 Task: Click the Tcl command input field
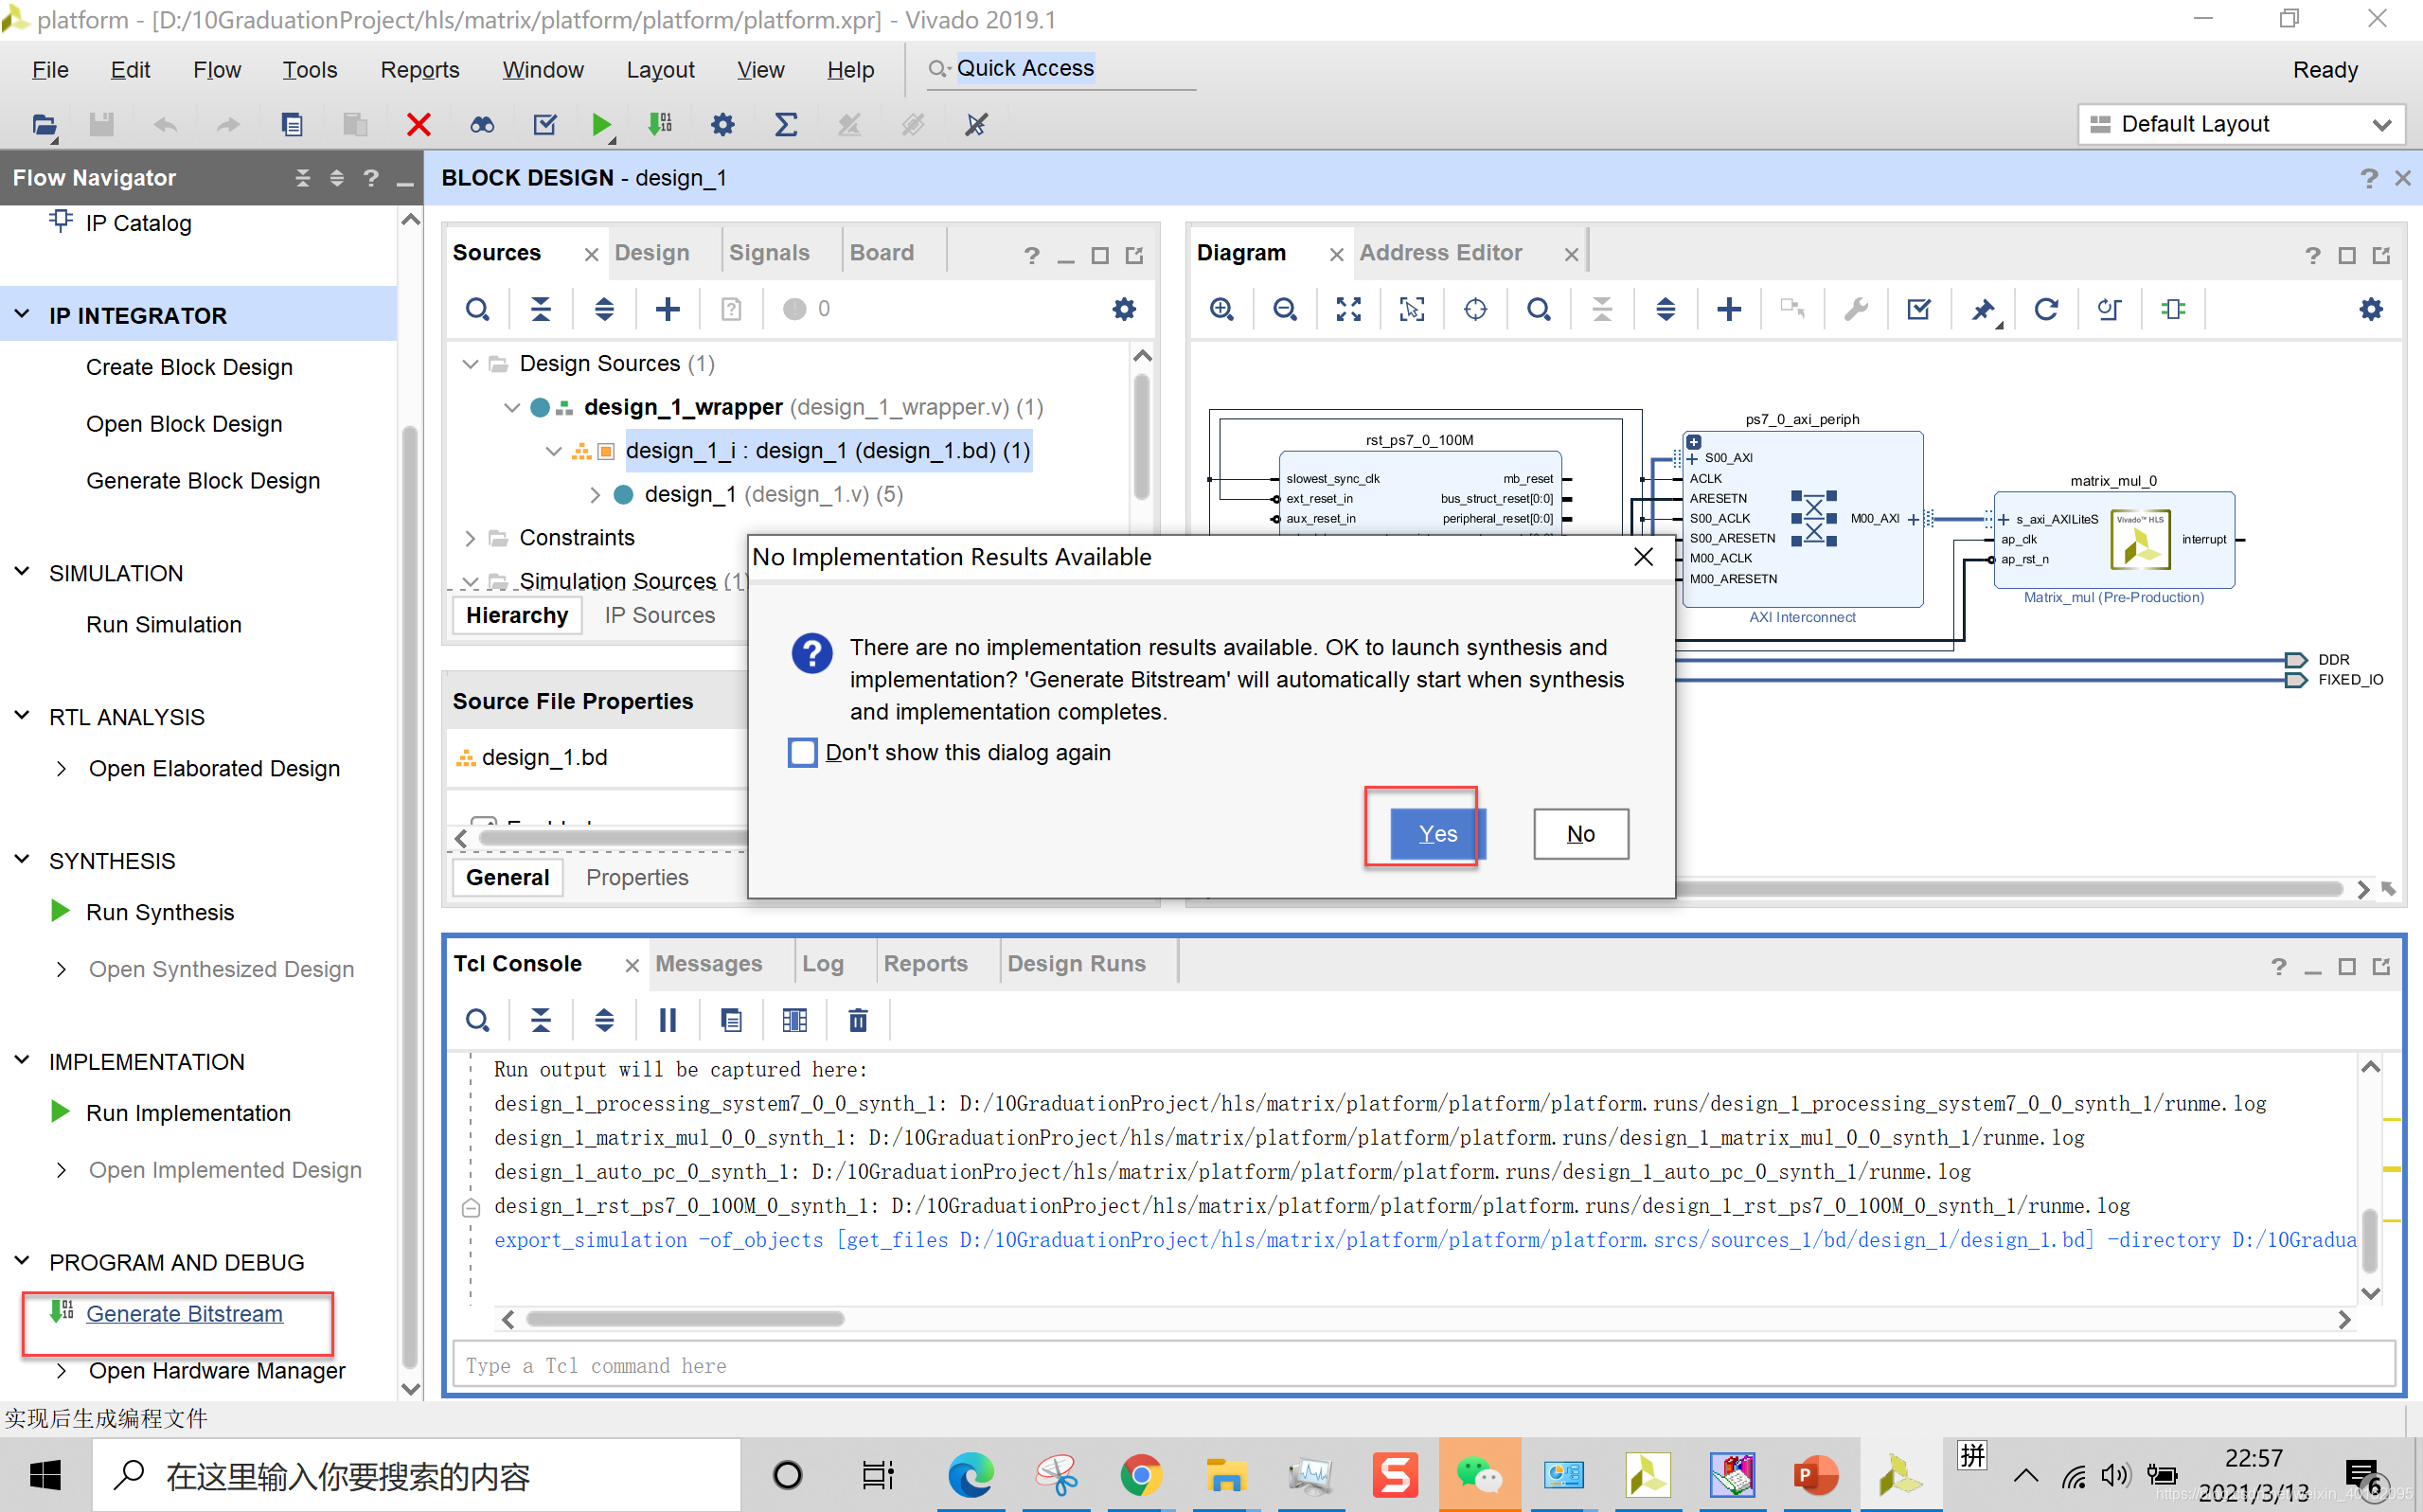coord(1420,1365)
